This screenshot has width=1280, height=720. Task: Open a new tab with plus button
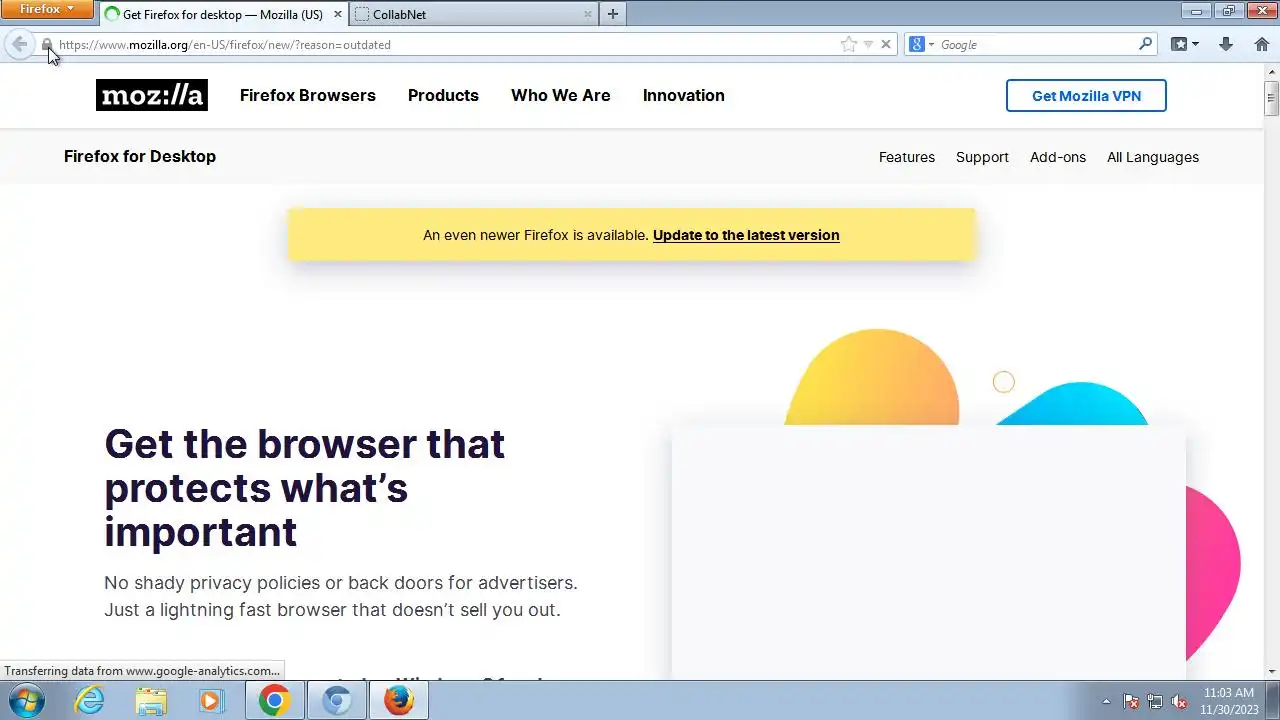coord(613,14)
